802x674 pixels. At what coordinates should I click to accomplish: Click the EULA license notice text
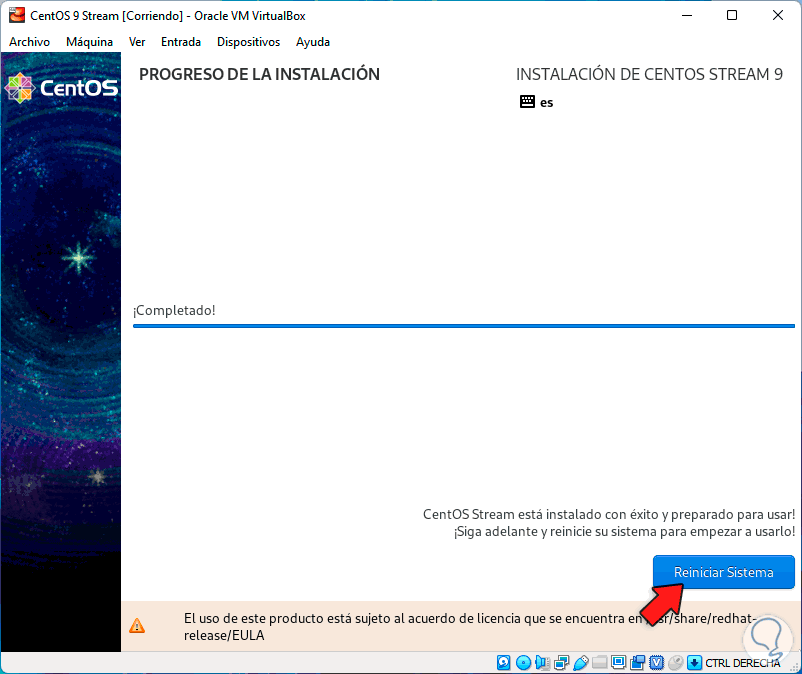471,627
